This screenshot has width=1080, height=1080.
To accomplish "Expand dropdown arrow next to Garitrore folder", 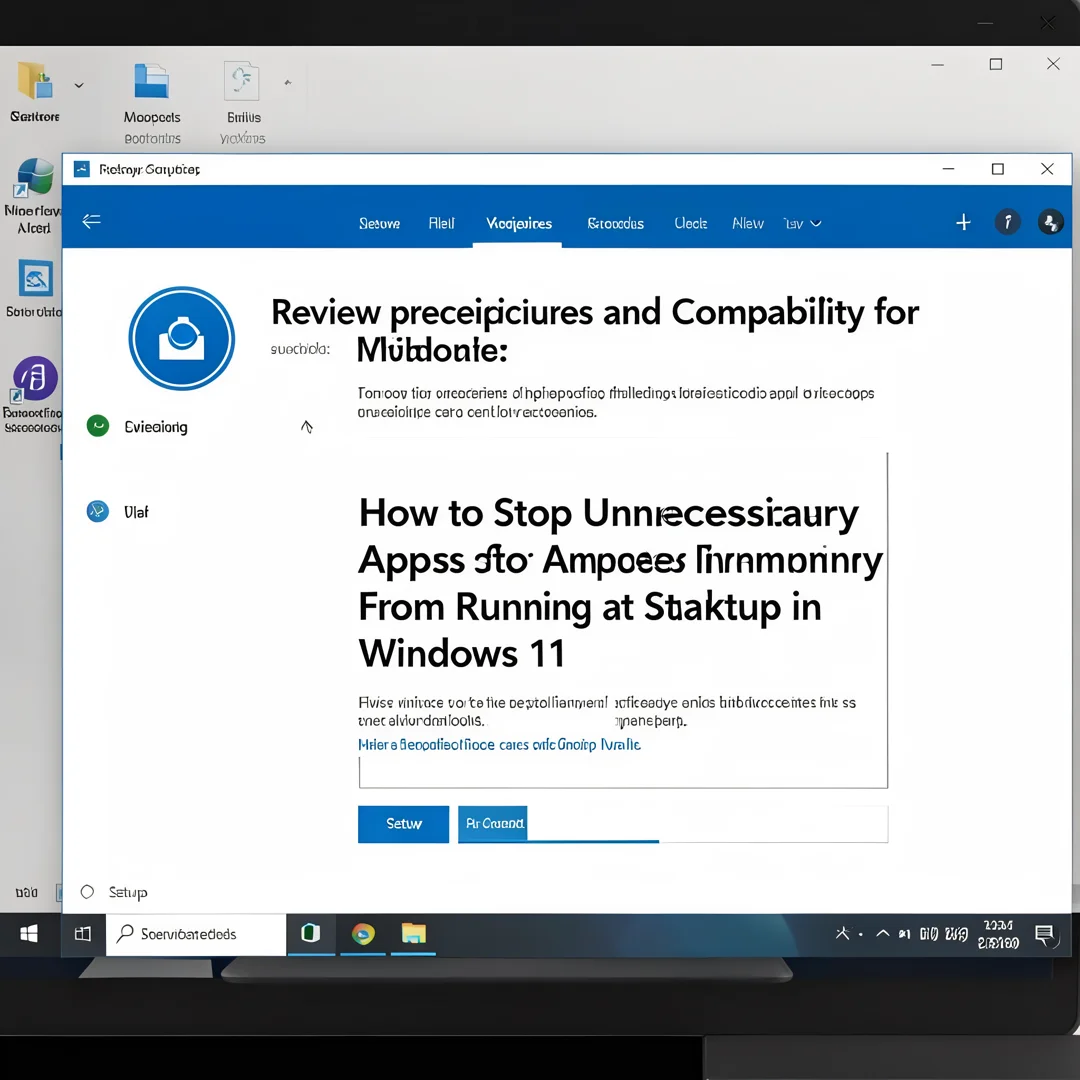I will click(79, 85).
